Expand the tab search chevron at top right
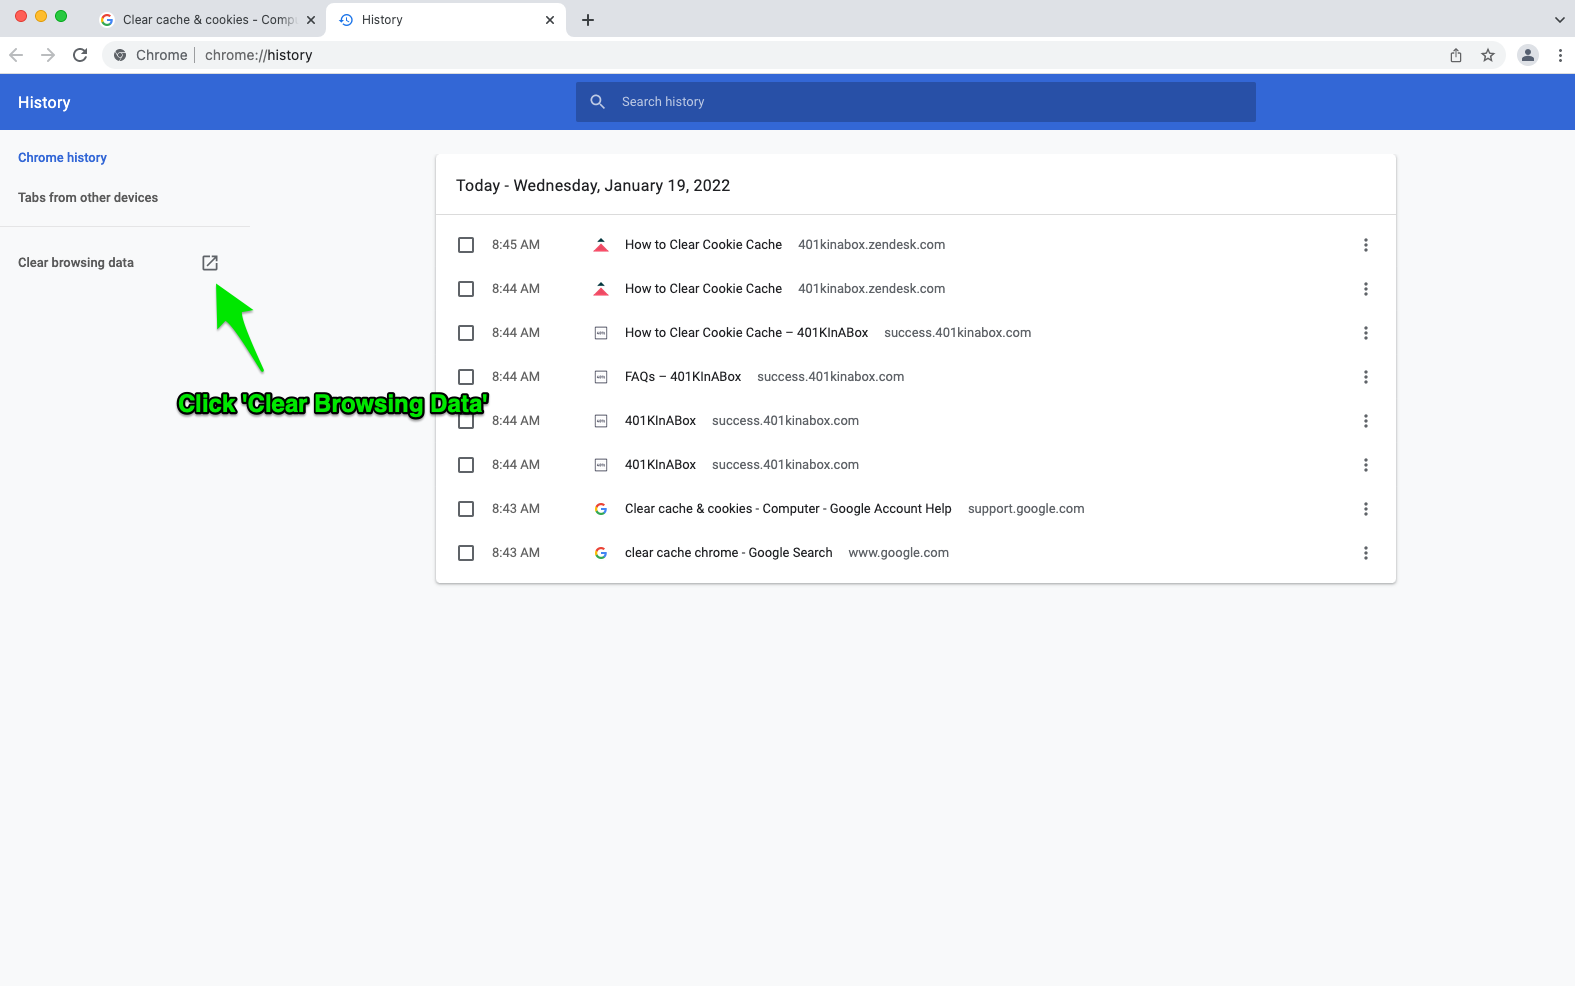The width and height of the screenshot is (1575, 986). click(x=1559, y=20)
